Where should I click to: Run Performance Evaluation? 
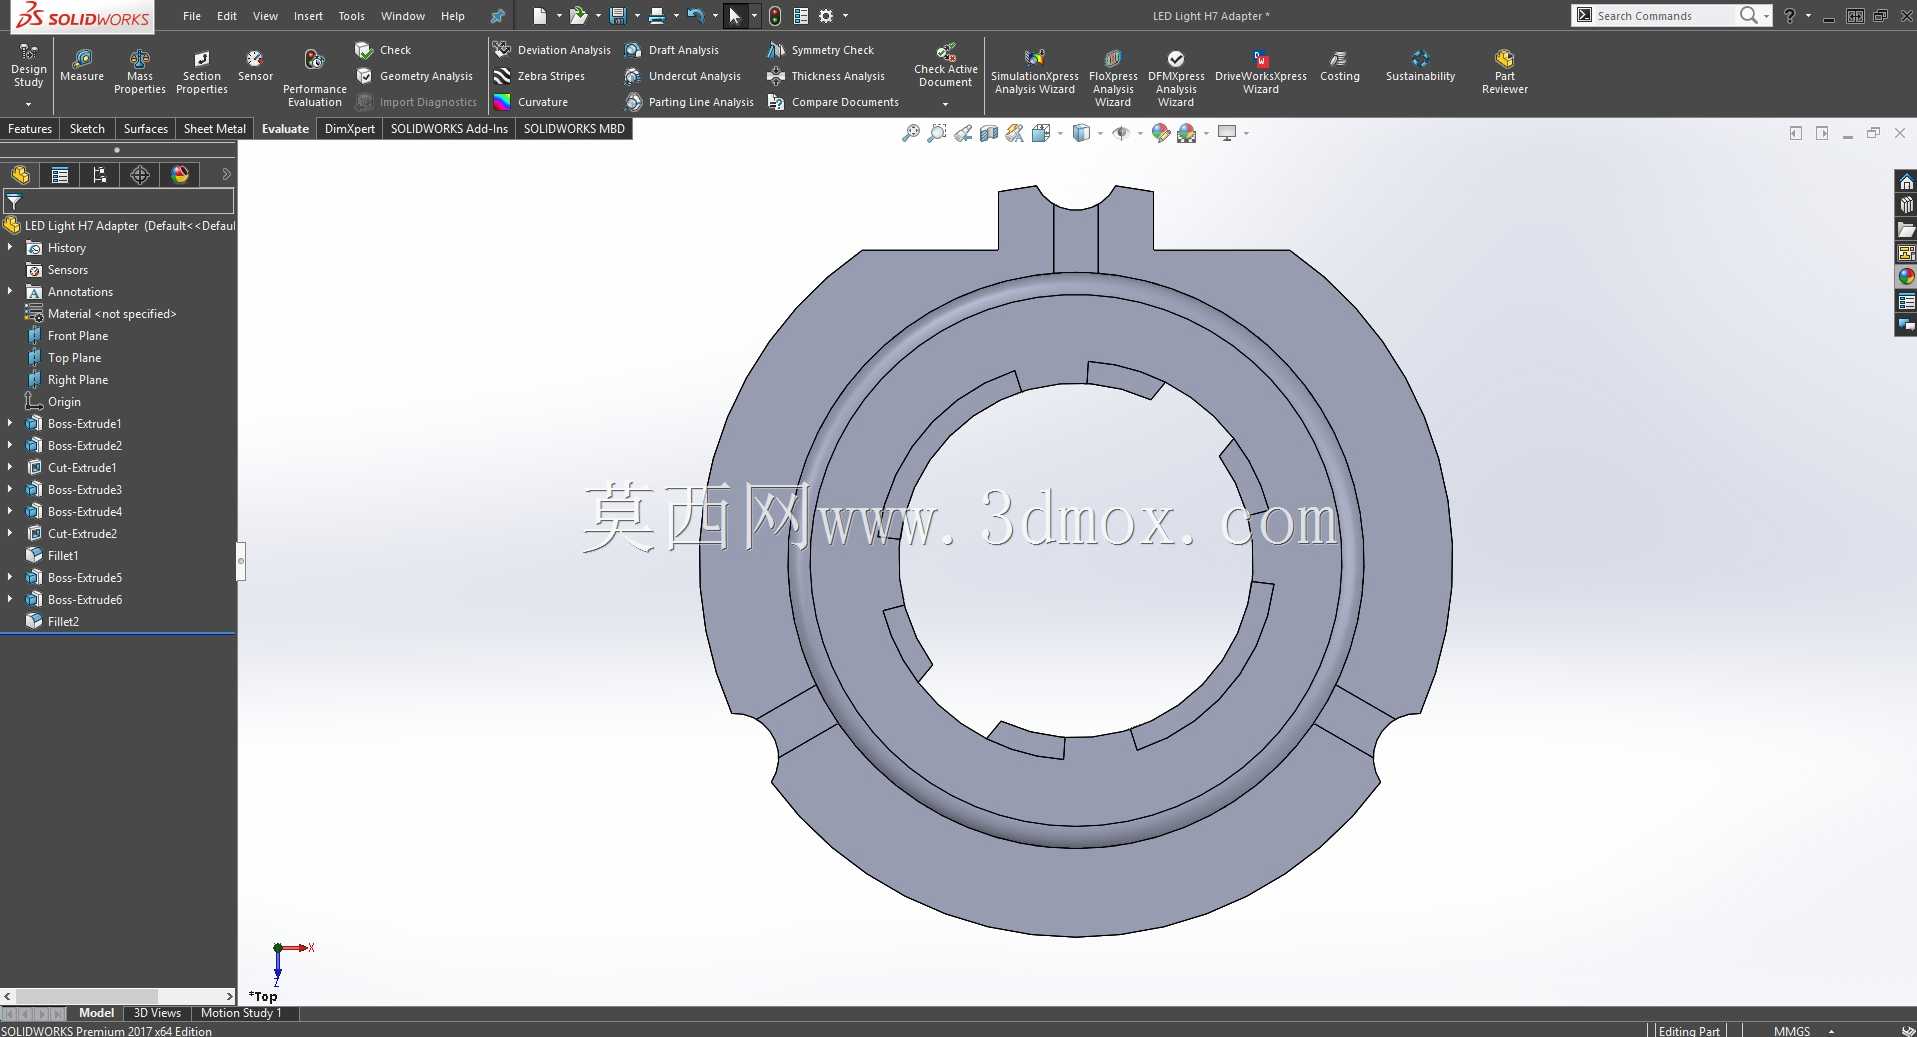coord(315,79)
